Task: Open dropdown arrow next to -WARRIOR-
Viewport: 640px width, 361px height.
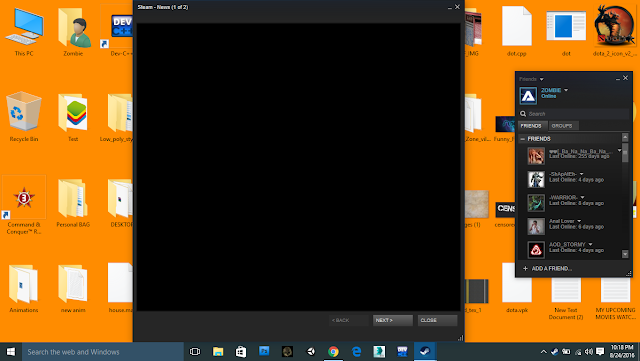Action: [x=582, y=197]
